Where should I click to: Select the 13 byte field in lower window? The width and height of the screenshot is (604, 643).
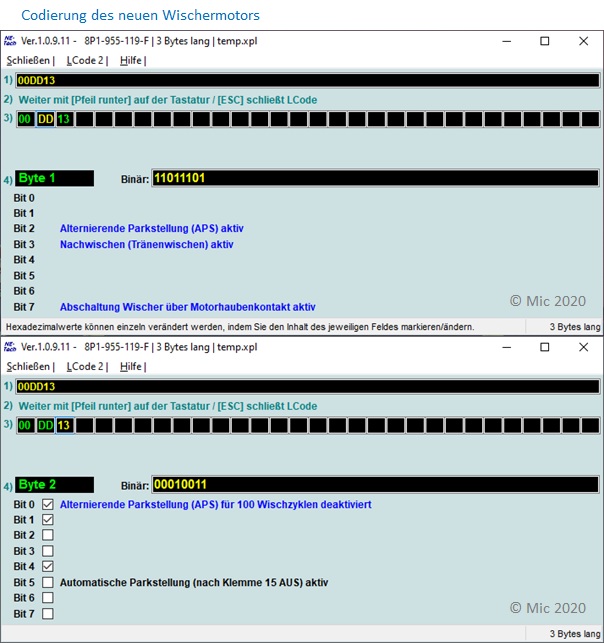(x=64, y=425)
